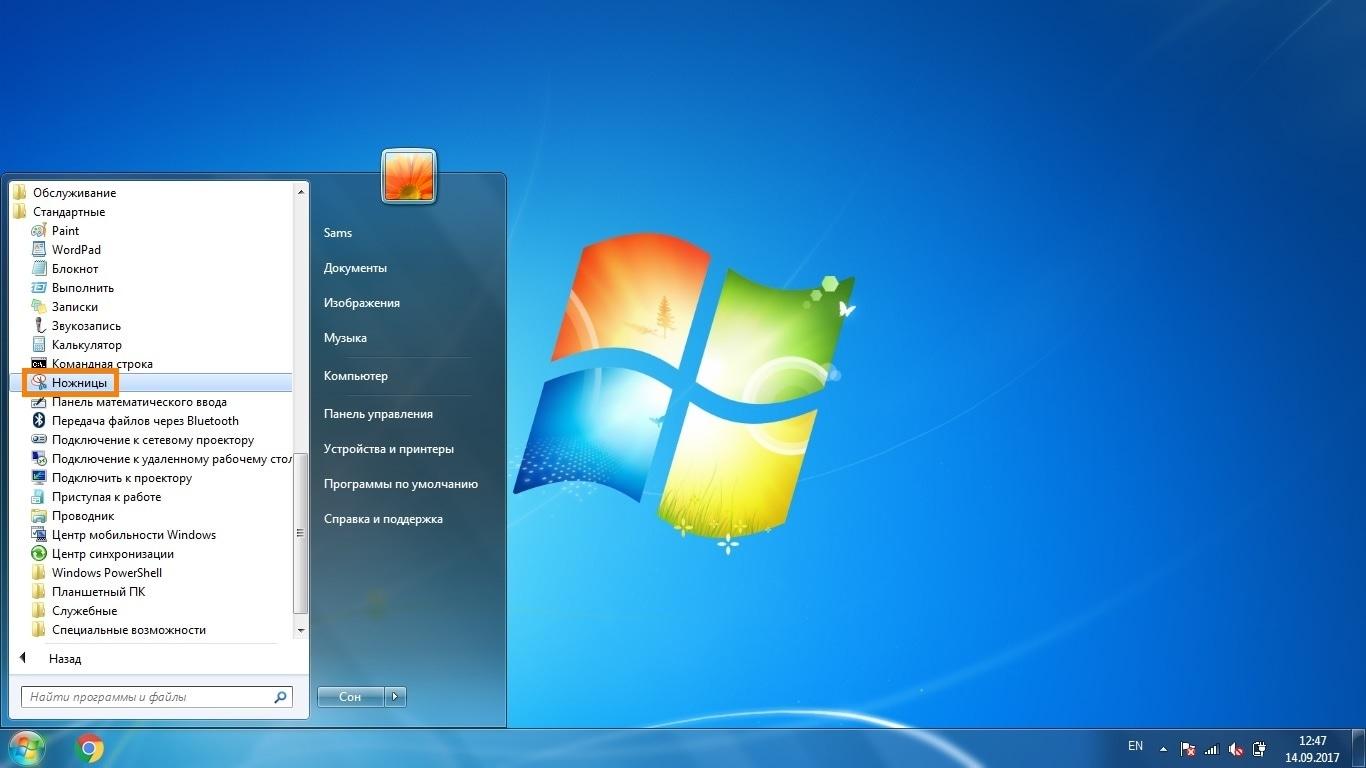
Task: Launch Калькулятор from the list
Action: tap(86, 345)
